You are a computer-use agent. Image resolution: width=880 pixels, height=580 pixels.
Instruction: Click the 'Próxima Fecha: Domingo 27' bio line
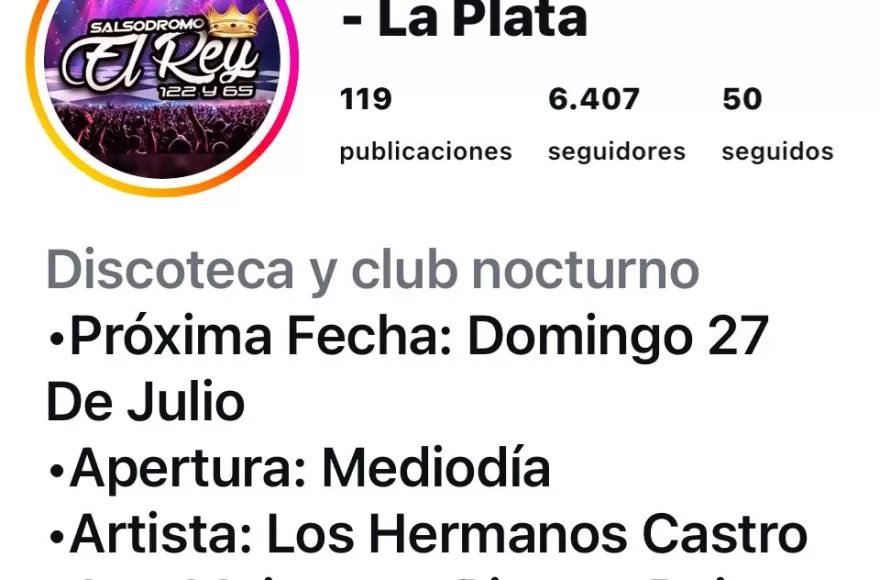409,337
